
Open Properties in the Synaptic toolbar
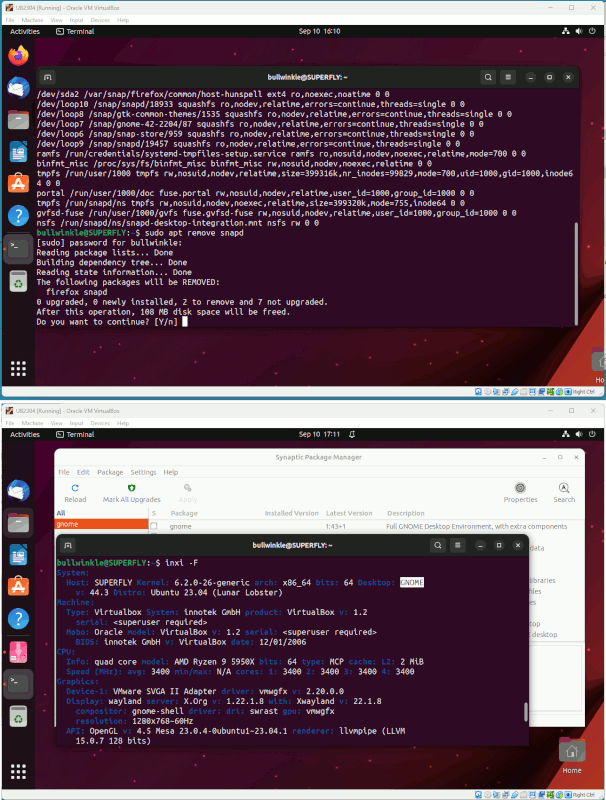[x=520, y=493]
